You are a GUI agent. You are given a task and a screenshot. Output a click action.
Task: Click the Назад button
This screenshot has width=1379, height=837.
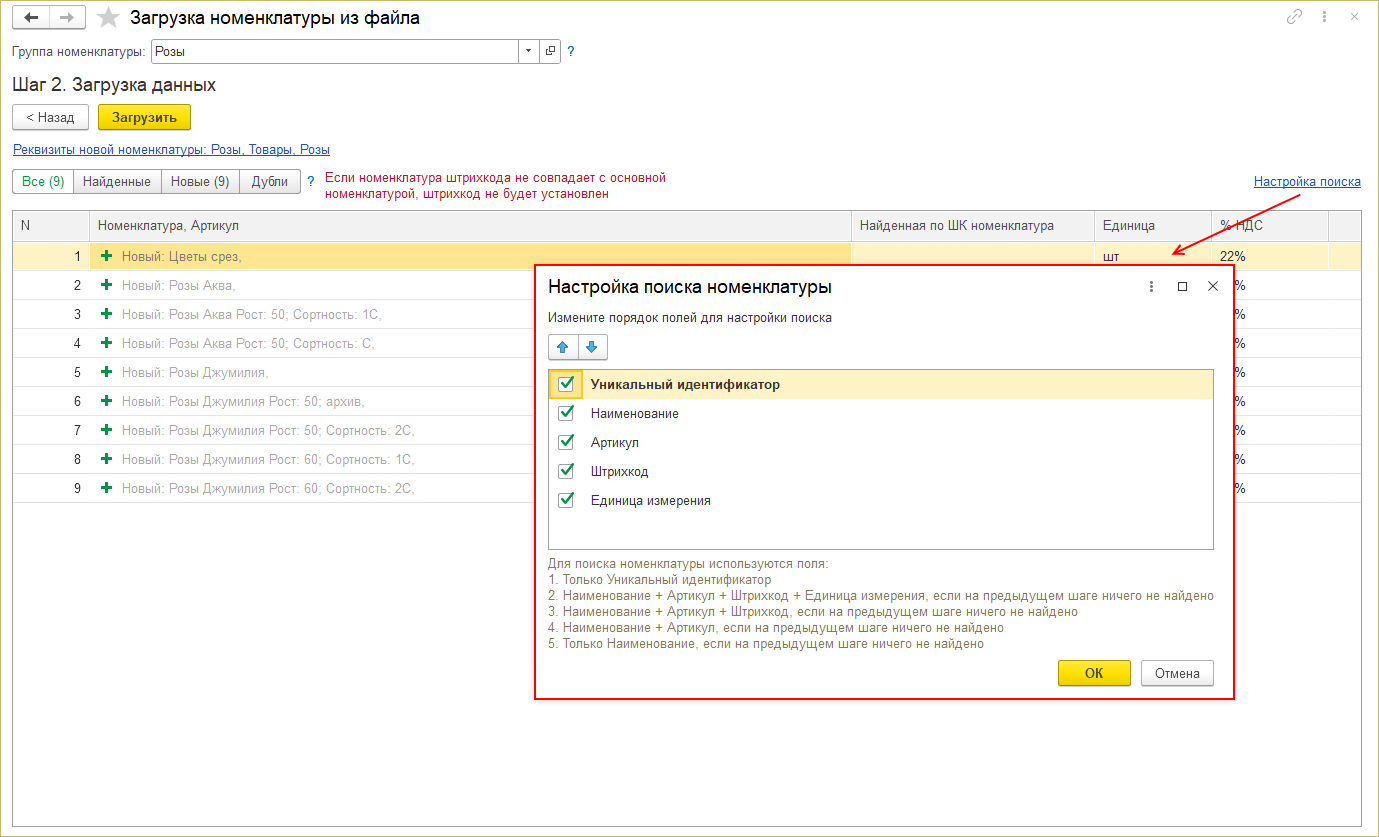click(x=50, y=117)
